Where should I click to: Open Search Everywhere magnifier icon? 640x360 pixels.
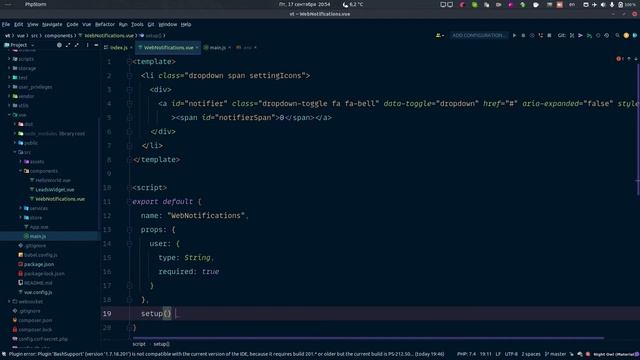click(618, 36)
